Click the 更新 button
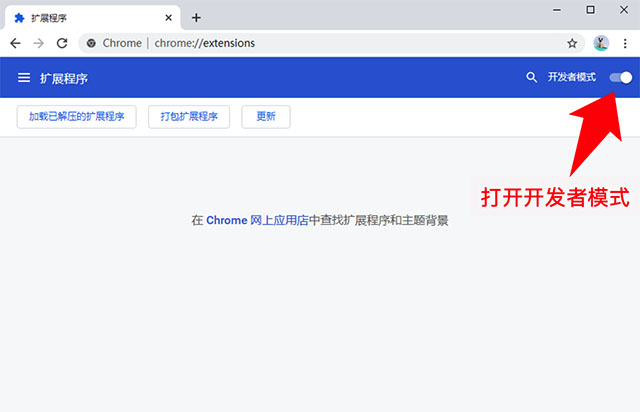This screenshot has height=412, width=640. (x=266, y=117)
